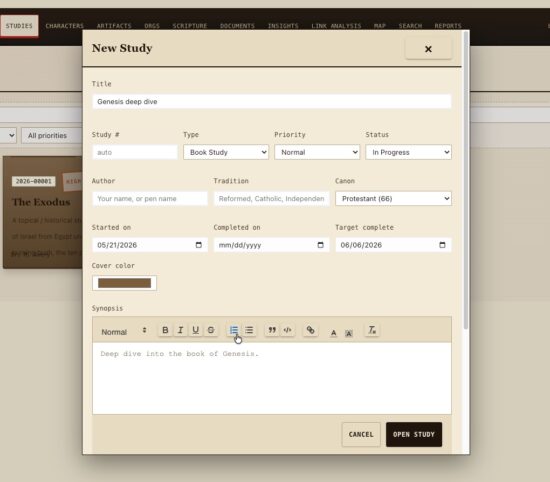Toggle strikethrough formatting in Synopsis editor
This screenshot has width=550, height=482.
pos(211,330)
